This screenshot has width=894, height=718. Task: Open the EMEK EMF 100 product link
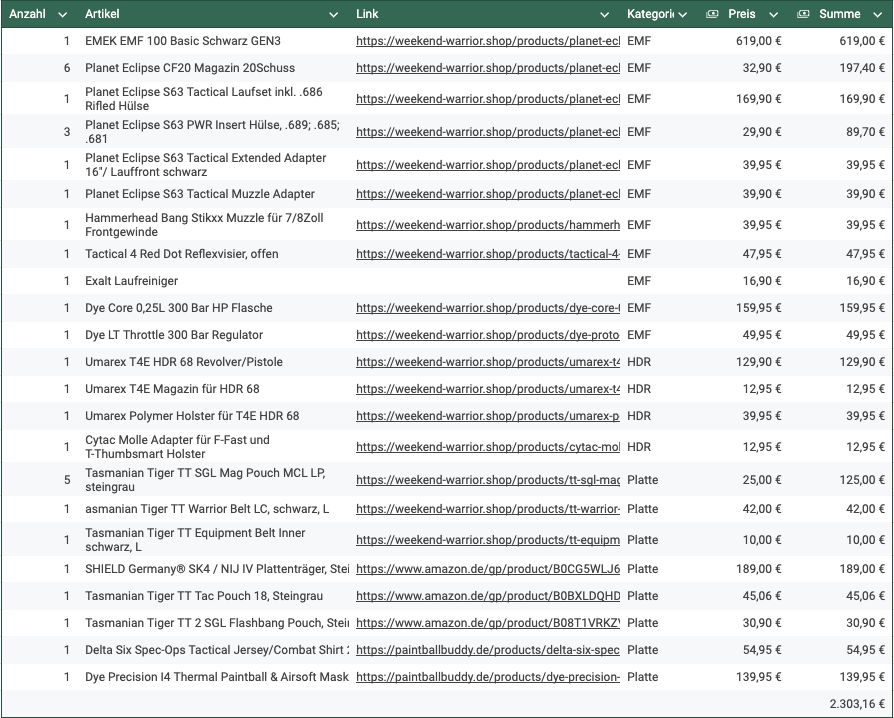coord(487,41)
